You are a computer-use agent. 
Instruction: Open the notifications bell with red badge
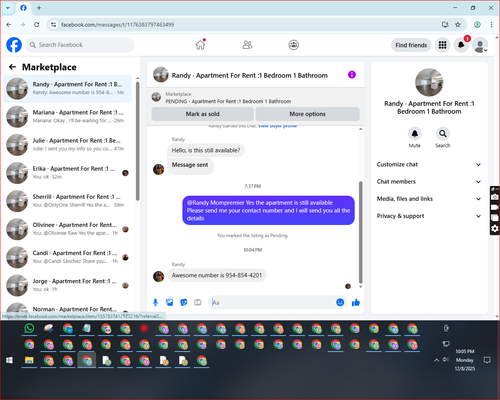[461, 45]
